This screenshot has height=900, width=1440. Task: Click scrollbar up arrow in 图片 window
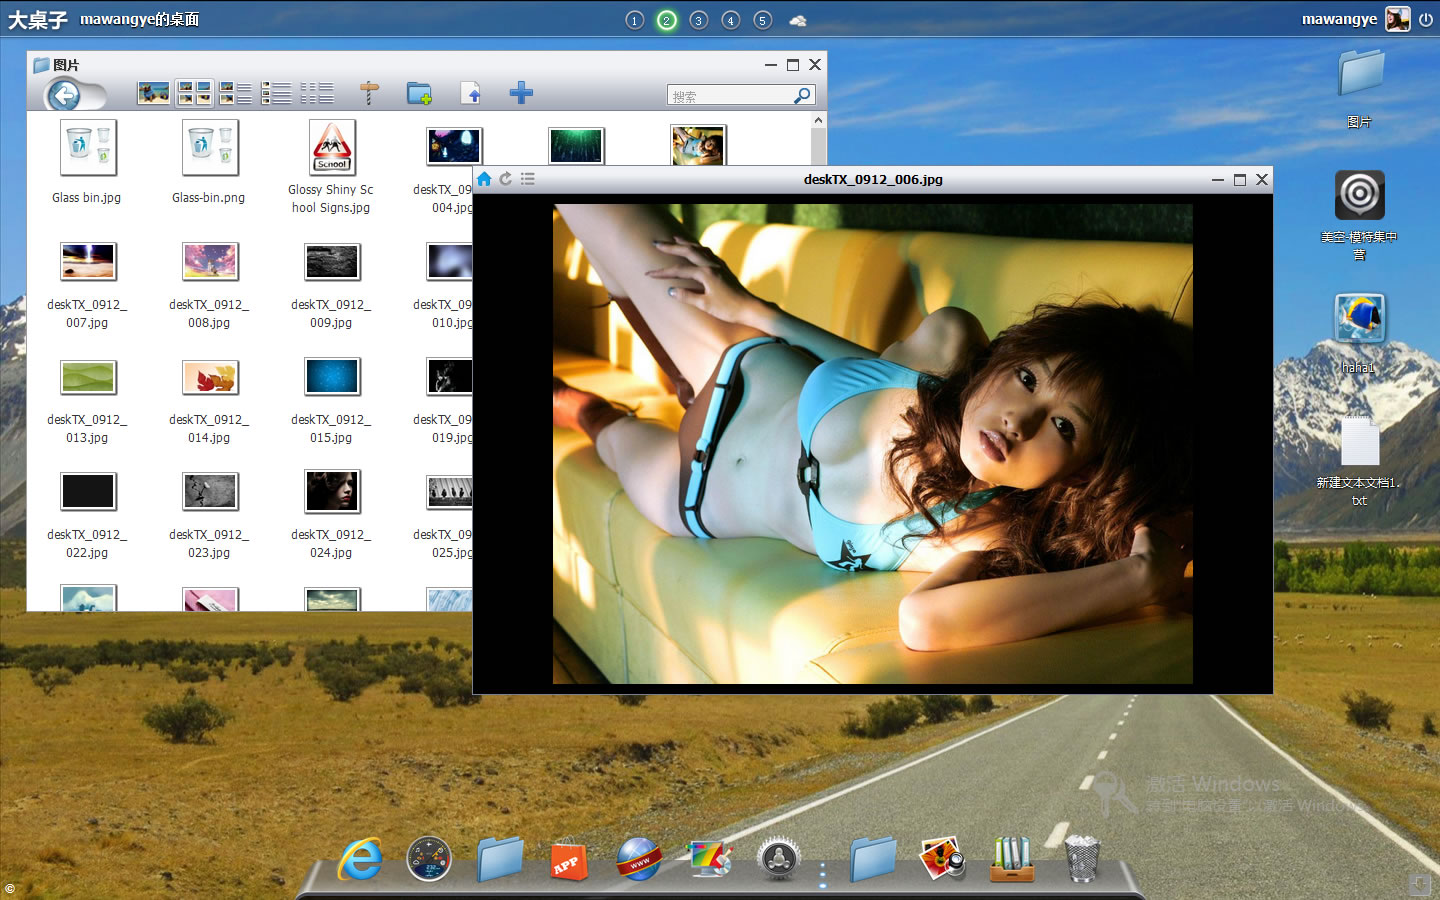[818, 120]
